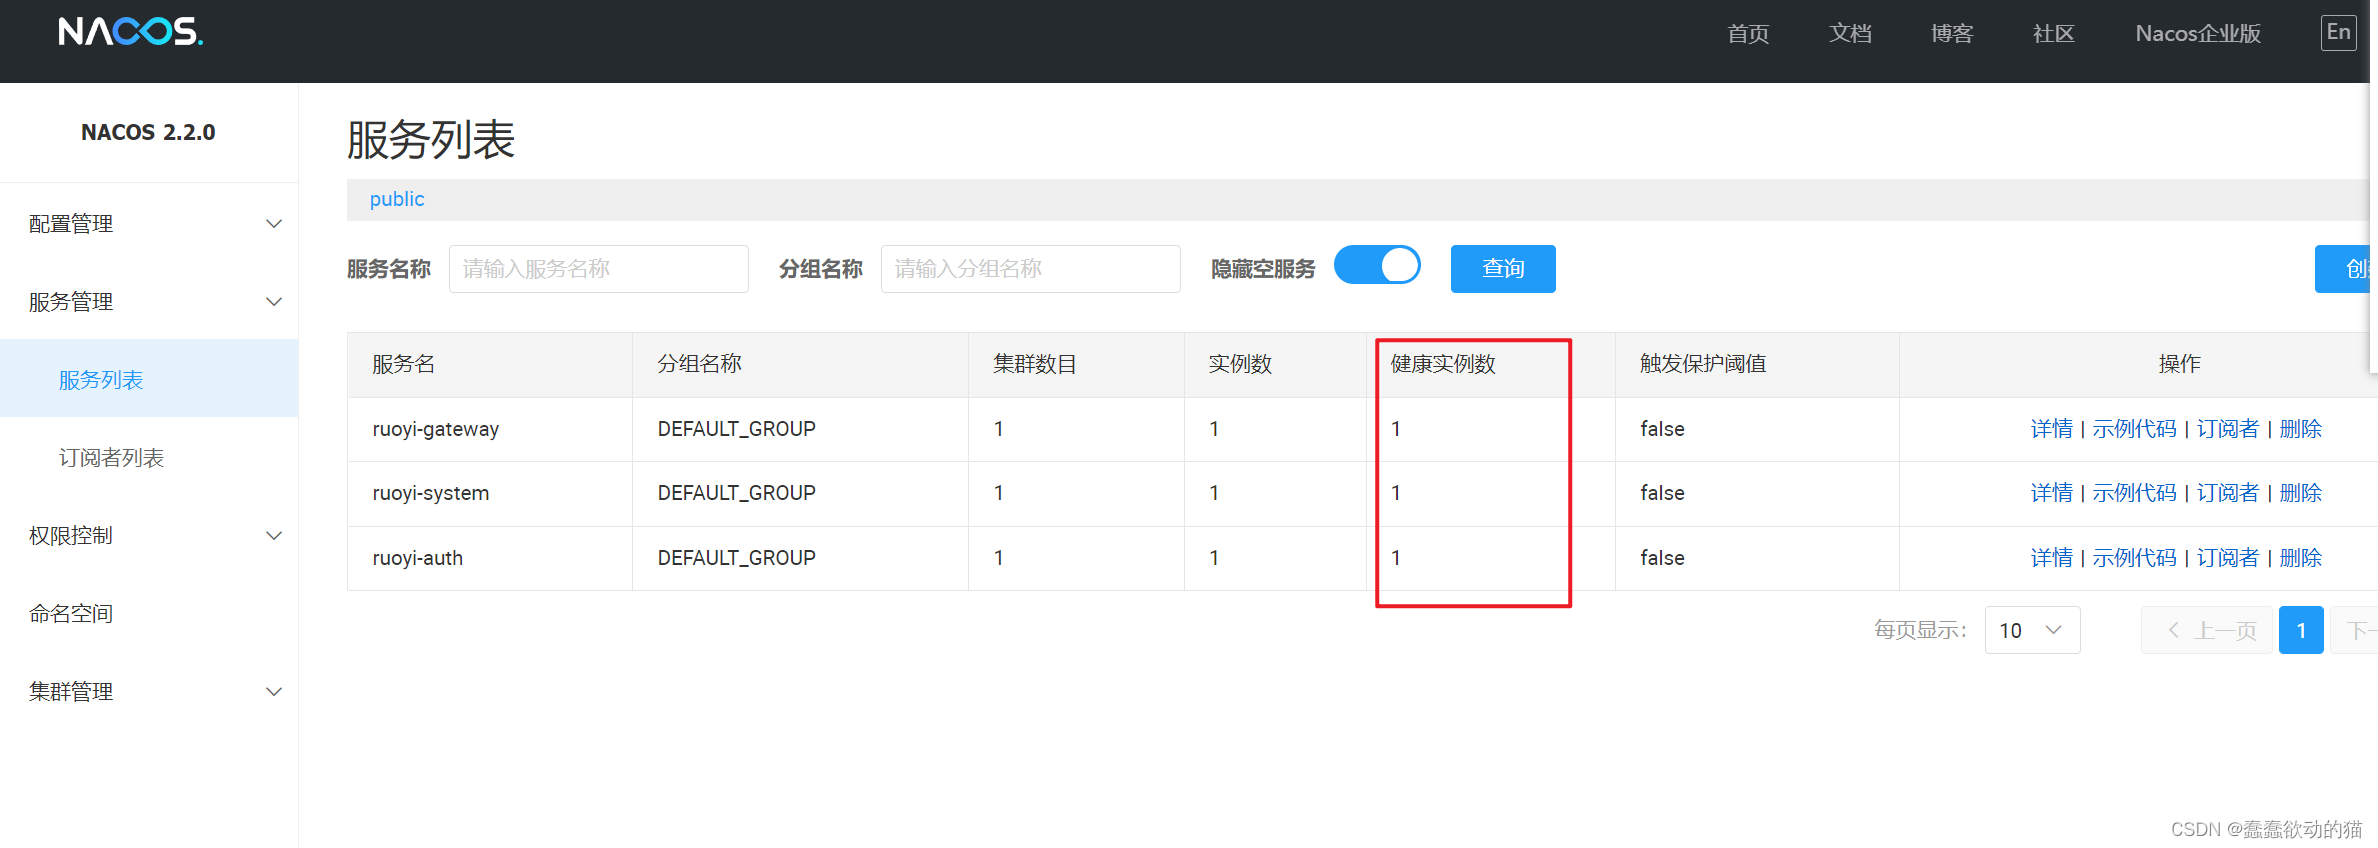Image resolution: width=2378 pixels, height=848 pixels.
Task: Open 详情 for ruoyi-gateway
Action: pyautogui.click(x=2052, y=429)
